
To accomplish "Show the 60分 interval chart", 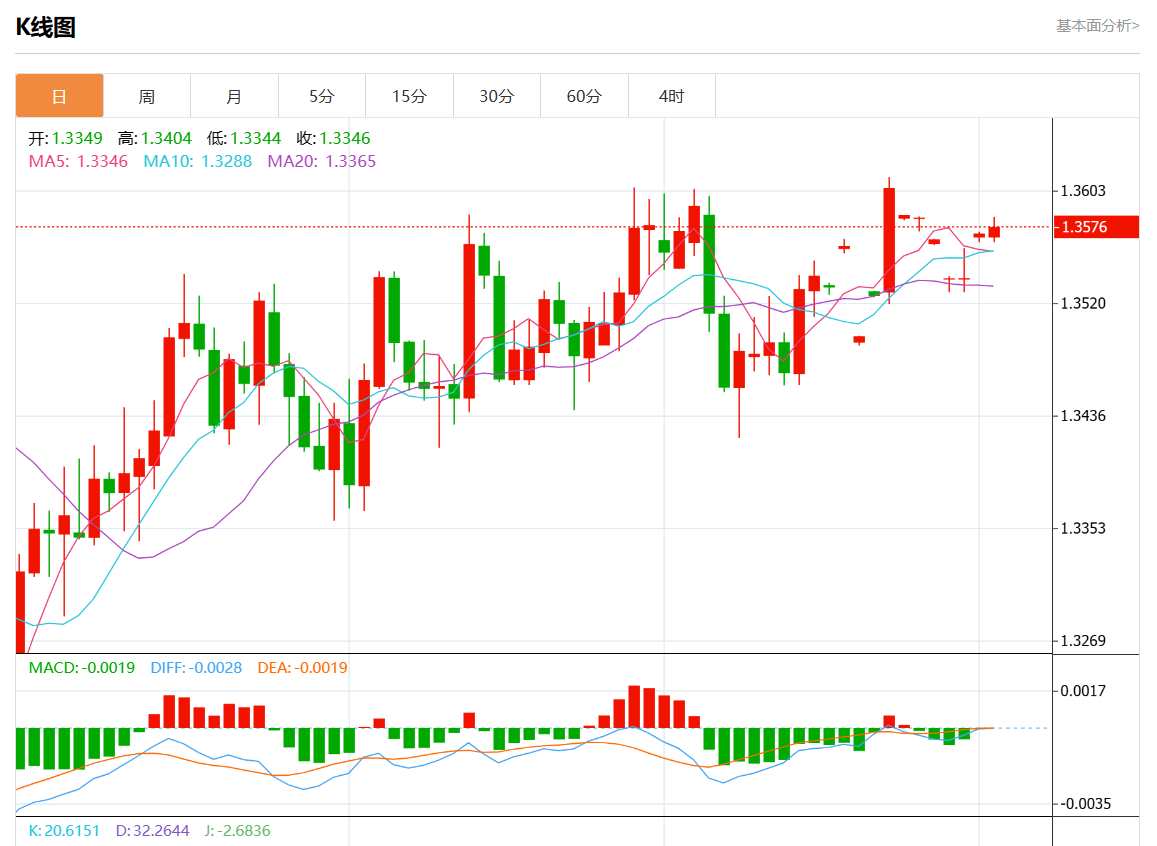I will click(x=584, y=96).
